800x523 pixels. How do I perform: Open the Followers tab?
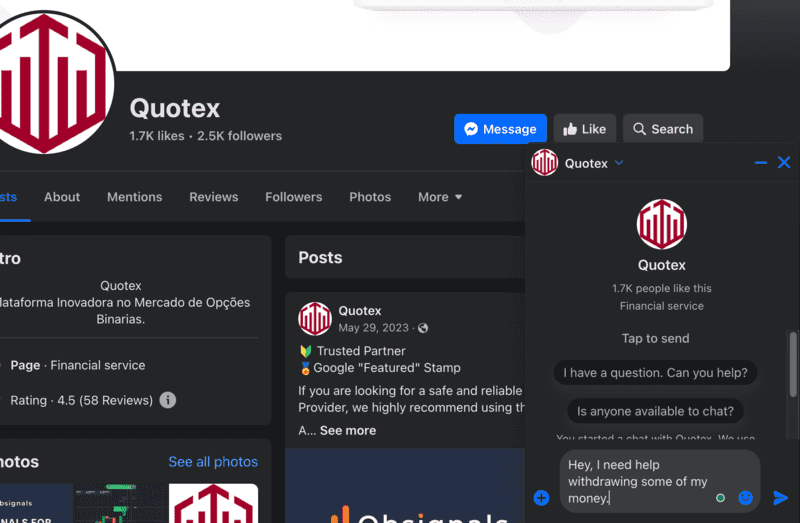coord(294,197)
